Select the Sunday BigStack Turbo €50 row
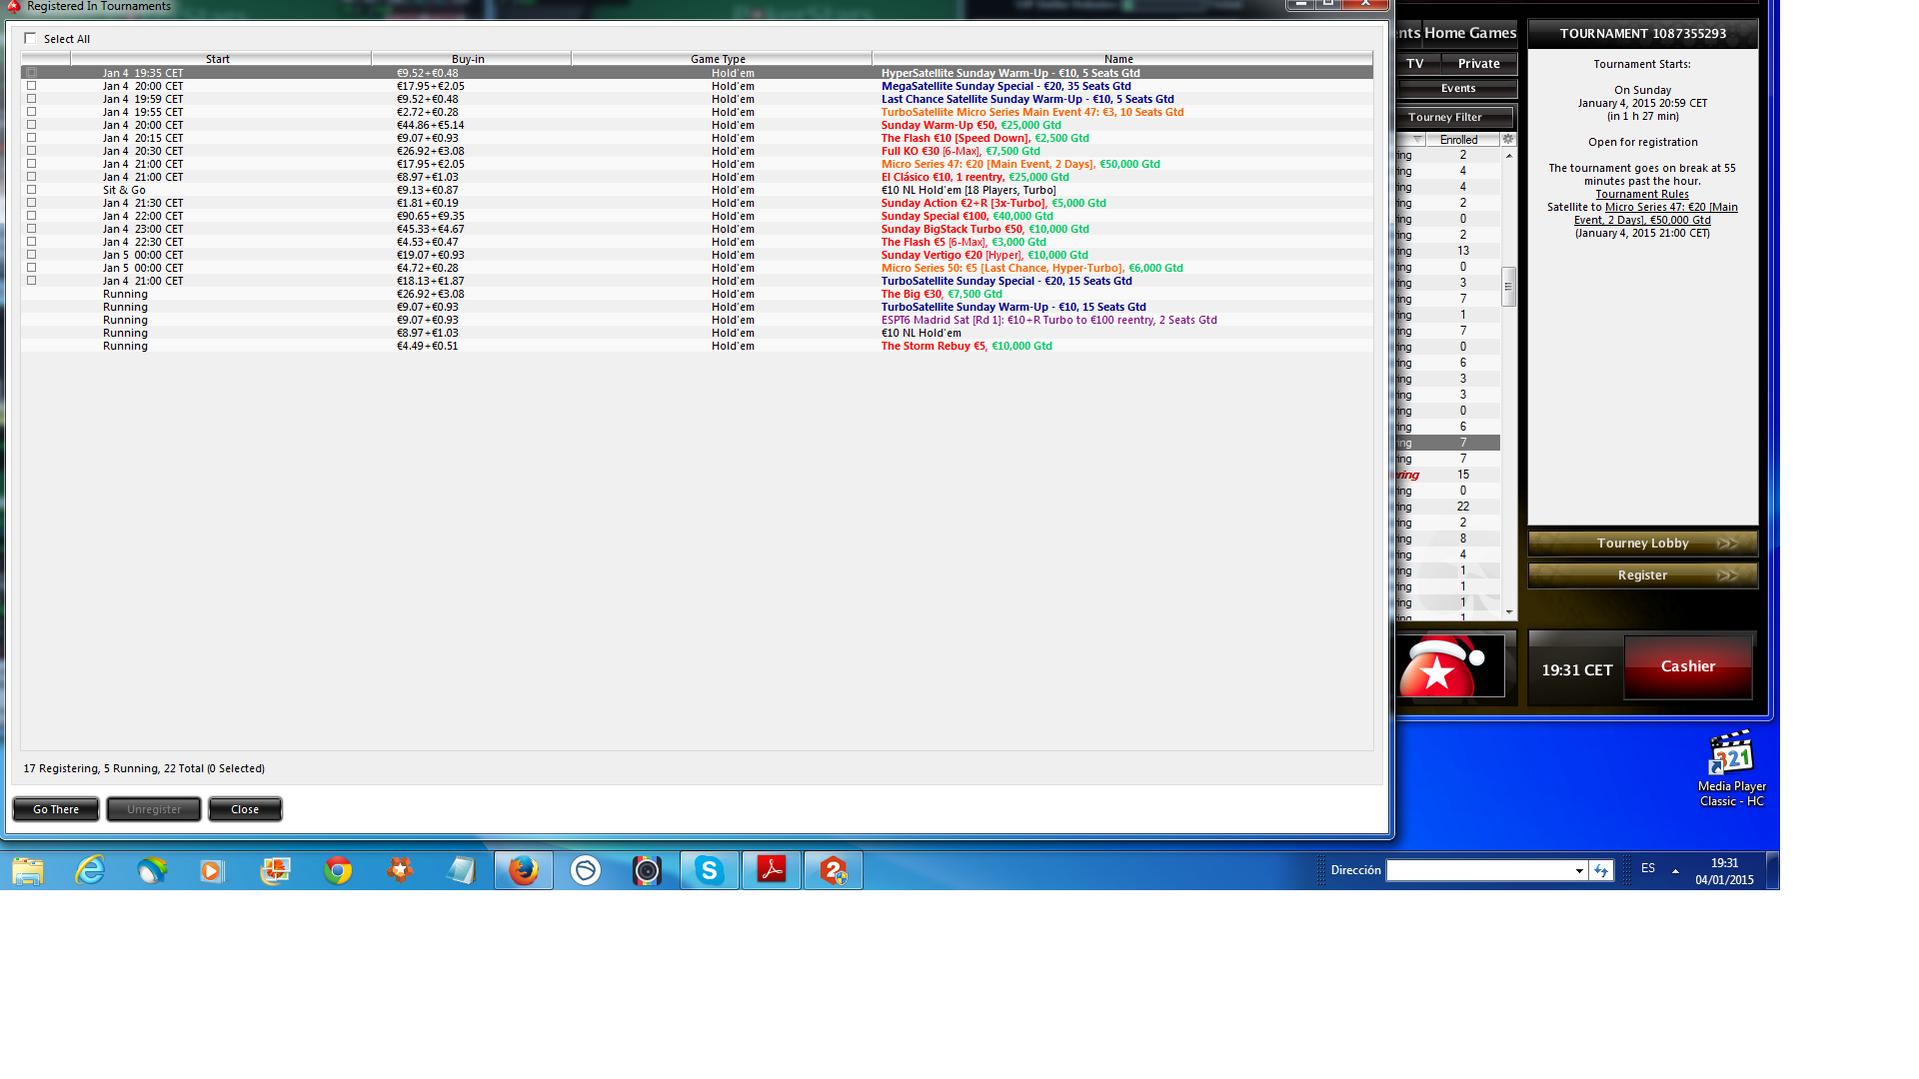 tap(697, 229)
